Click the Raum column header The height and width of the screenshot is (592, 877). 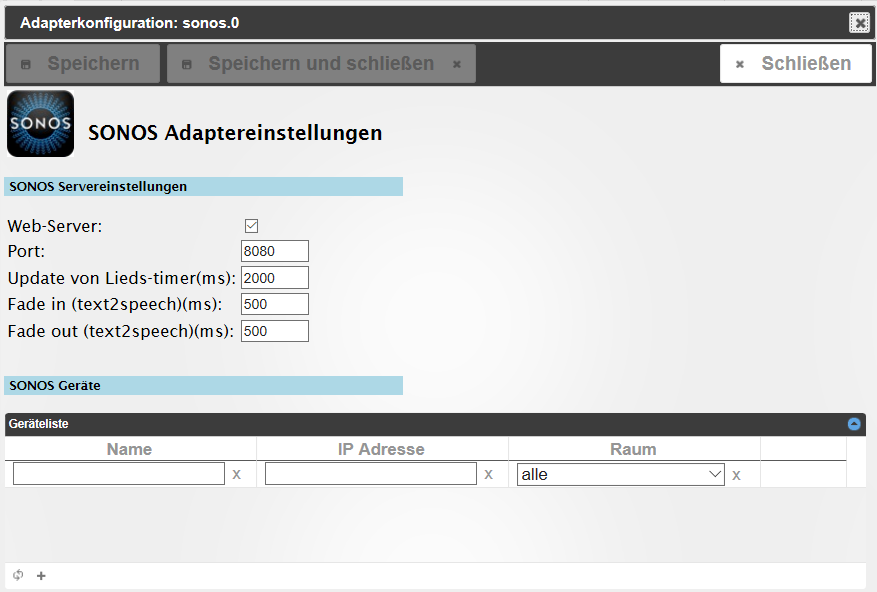click(633, 449)
